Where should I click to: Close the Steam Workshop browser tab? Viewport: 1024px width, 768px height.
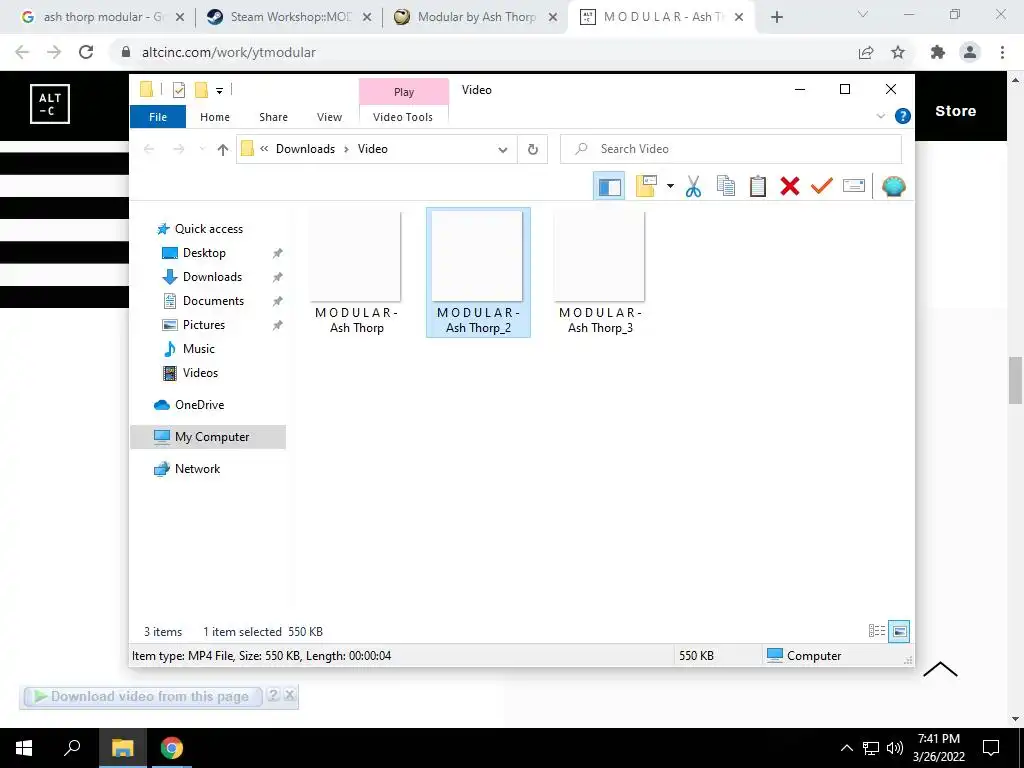tap(367, 18)
